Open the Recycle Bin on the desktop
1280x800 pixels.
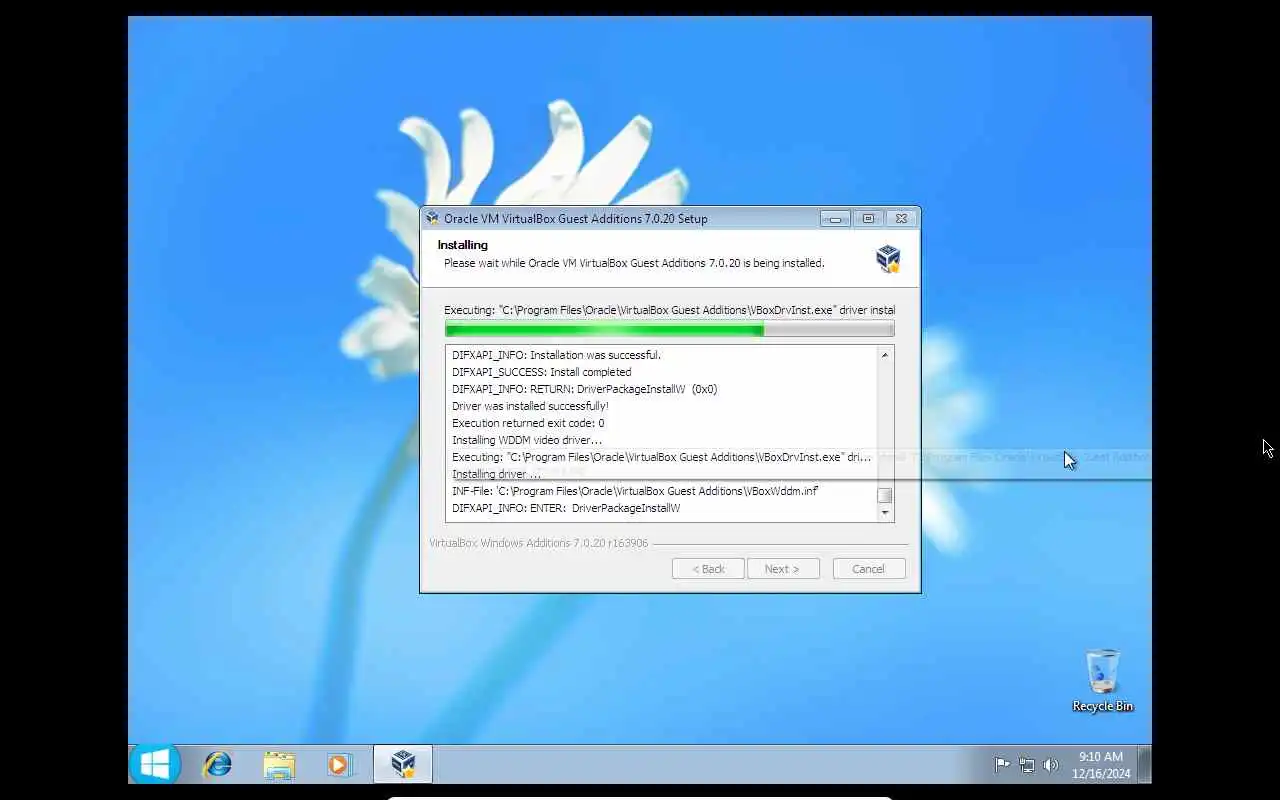(1103, 680)
